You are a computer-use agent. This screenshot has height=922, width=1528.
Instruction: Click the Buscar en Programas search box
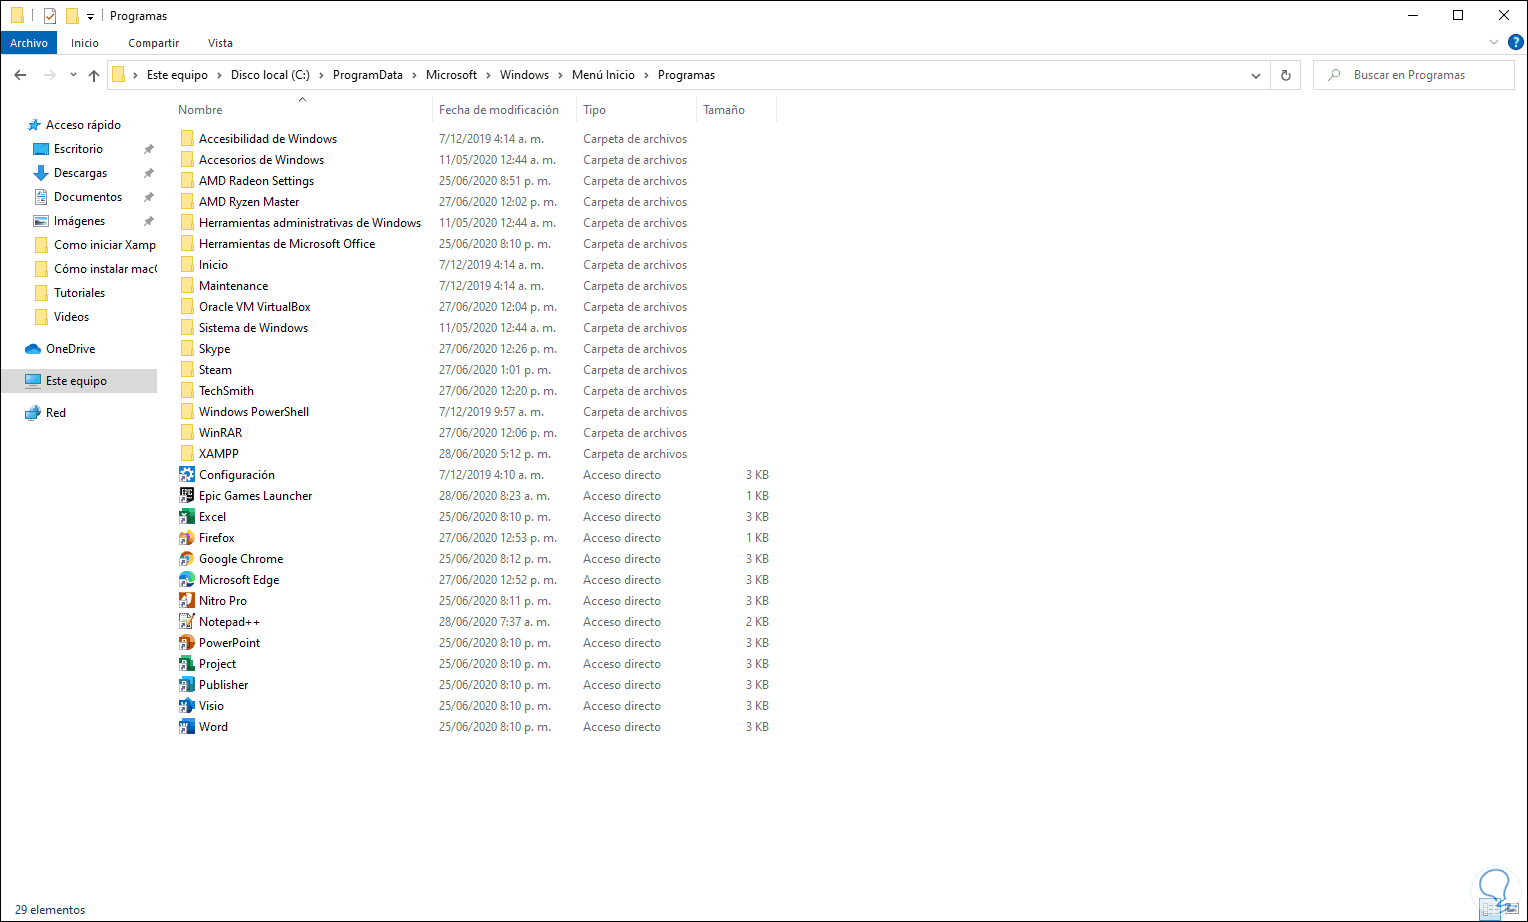[x=1413, y=75]
